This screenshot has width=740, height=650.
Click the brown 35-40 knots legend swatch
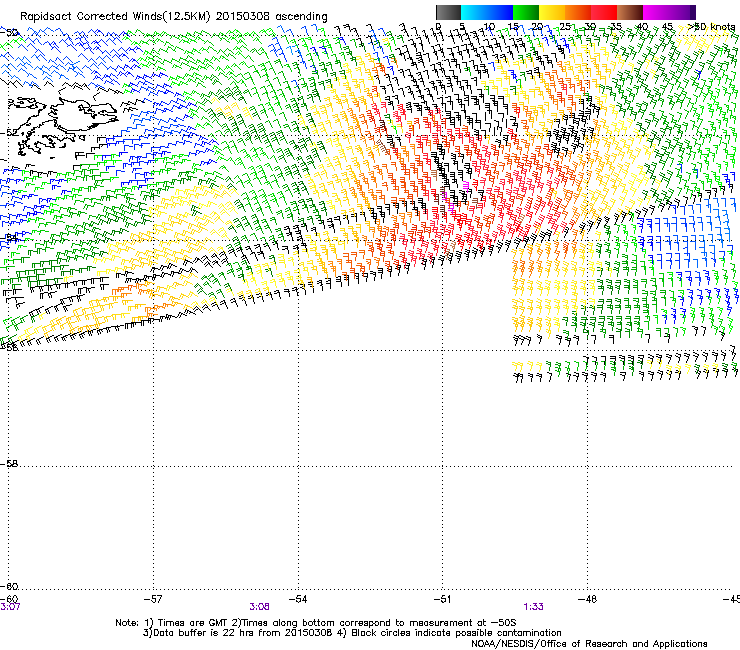[630, 12]
